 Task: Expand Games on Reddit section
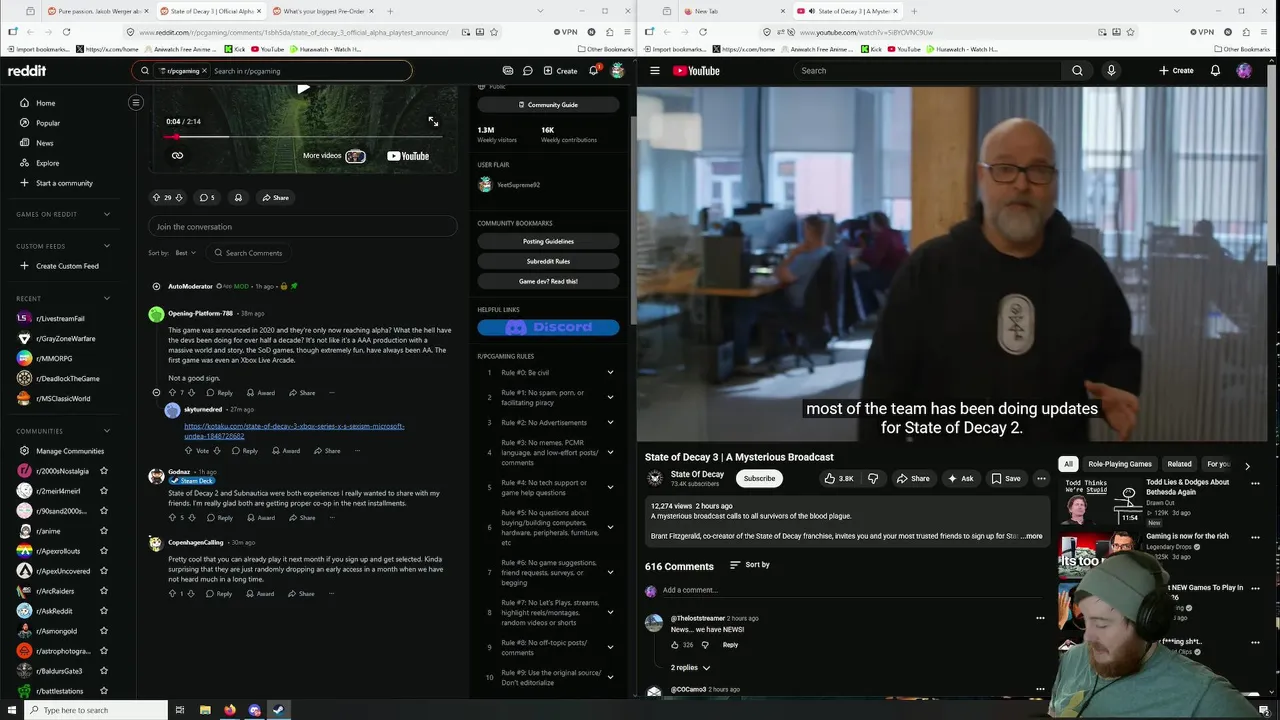[x=106, y=214]
